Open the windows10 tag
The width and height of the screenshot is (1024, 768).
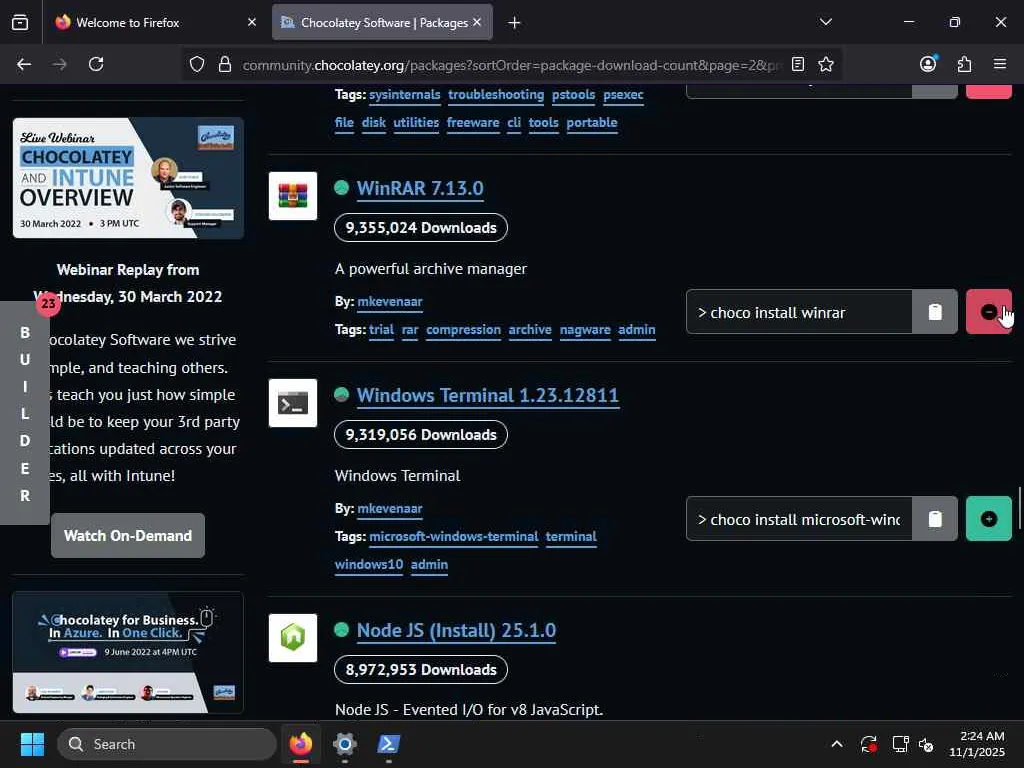point(369,565)
